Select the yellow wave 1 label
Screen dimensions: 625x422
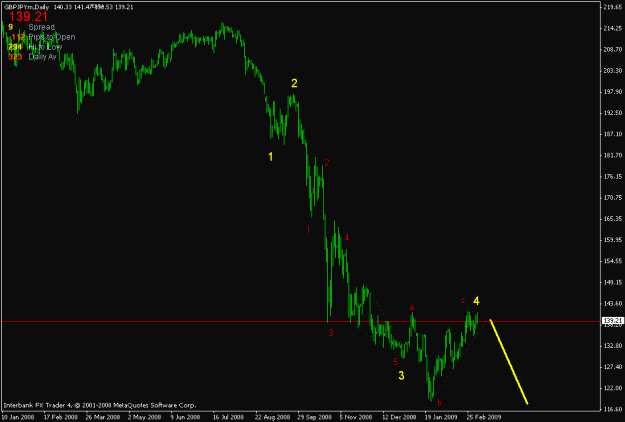271,157
